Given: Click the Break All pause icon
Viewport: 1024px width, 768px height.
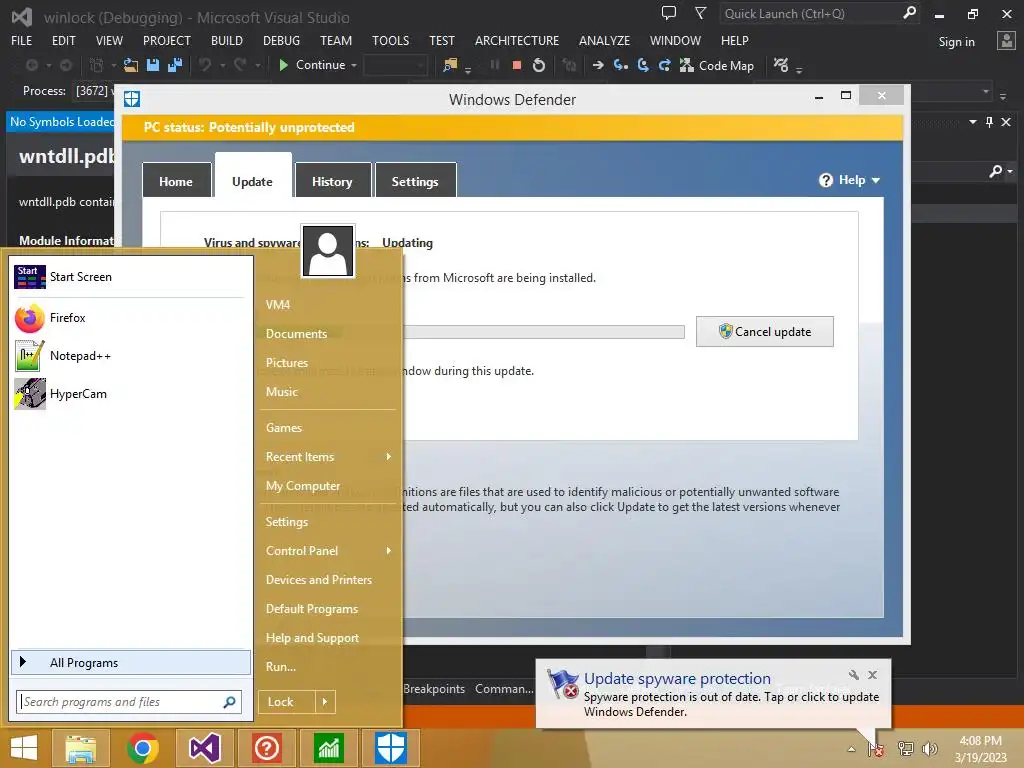Looking at the screenshot, I should [494, 65].
